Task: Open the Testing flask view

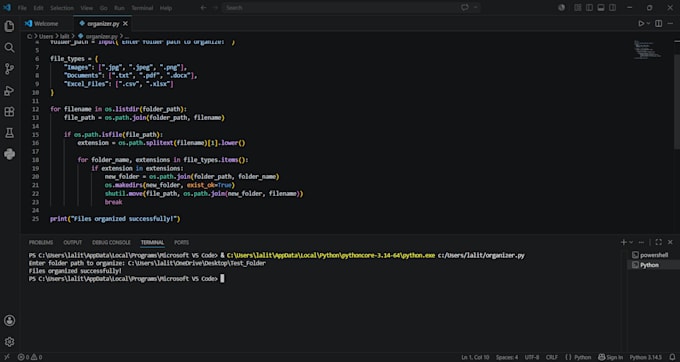Action: [9, 133]
